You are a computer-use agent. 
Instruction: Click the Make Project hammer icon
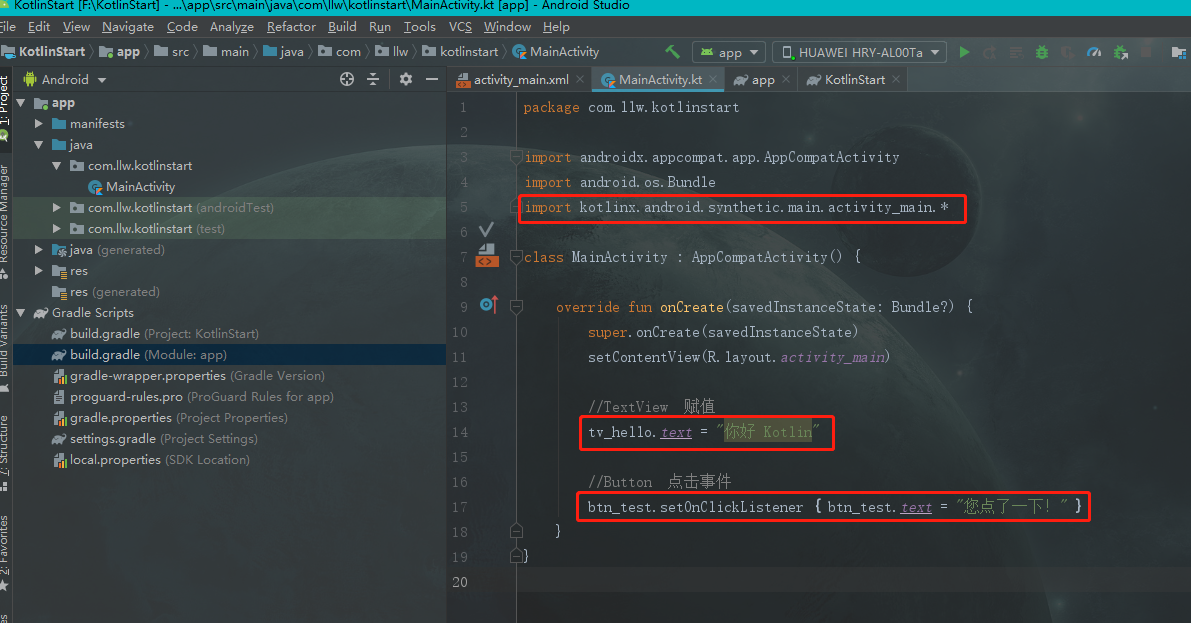pyautogui.click(x=672, y=52)
